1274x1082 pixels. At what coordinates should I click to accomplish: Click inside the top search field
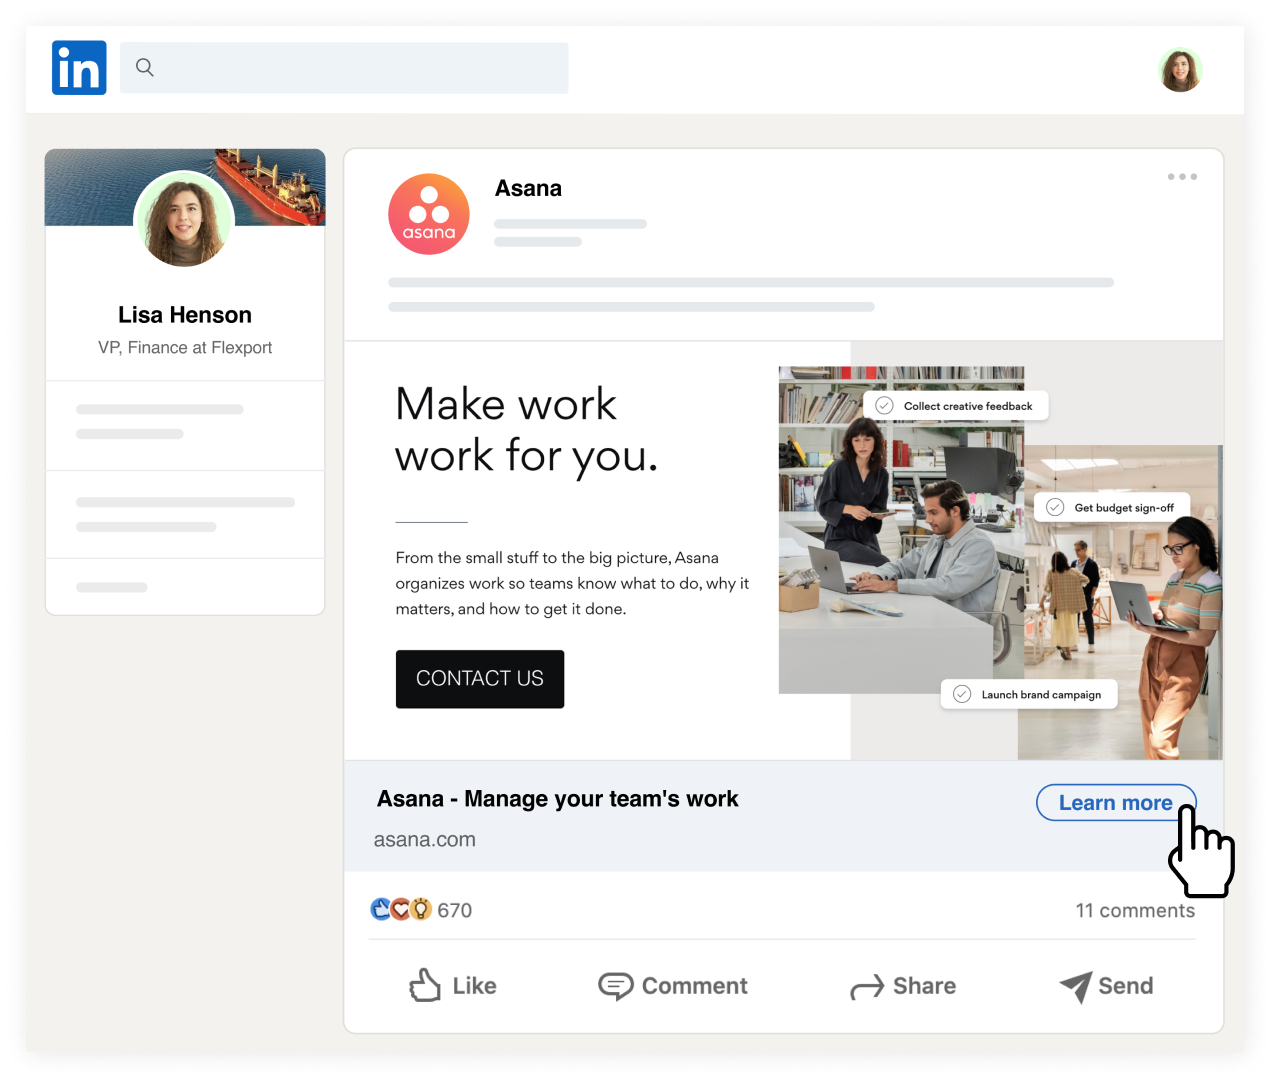[344, 68]
